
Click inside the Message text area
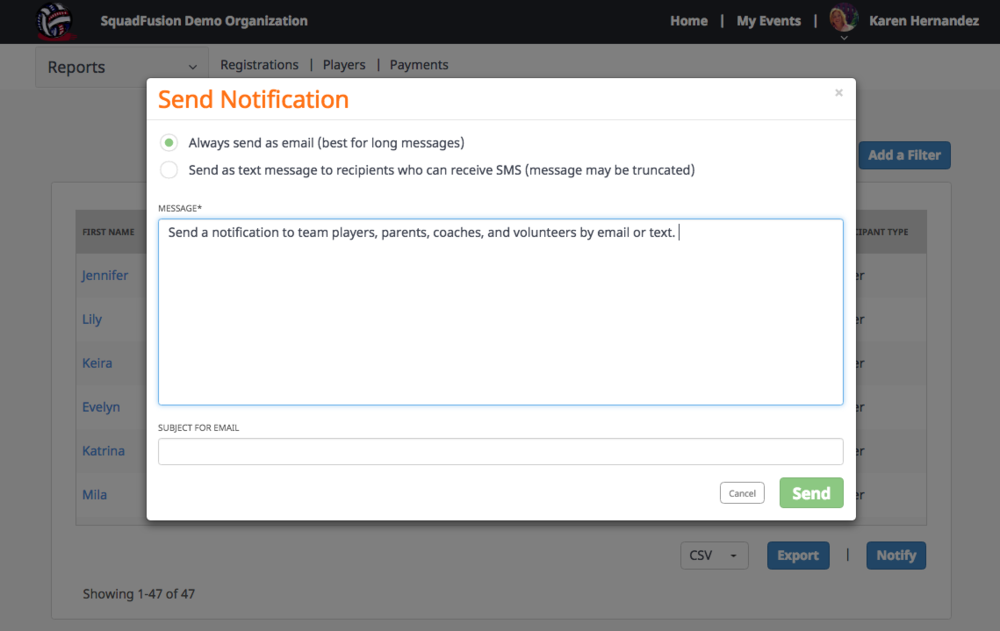pos(500,320)
